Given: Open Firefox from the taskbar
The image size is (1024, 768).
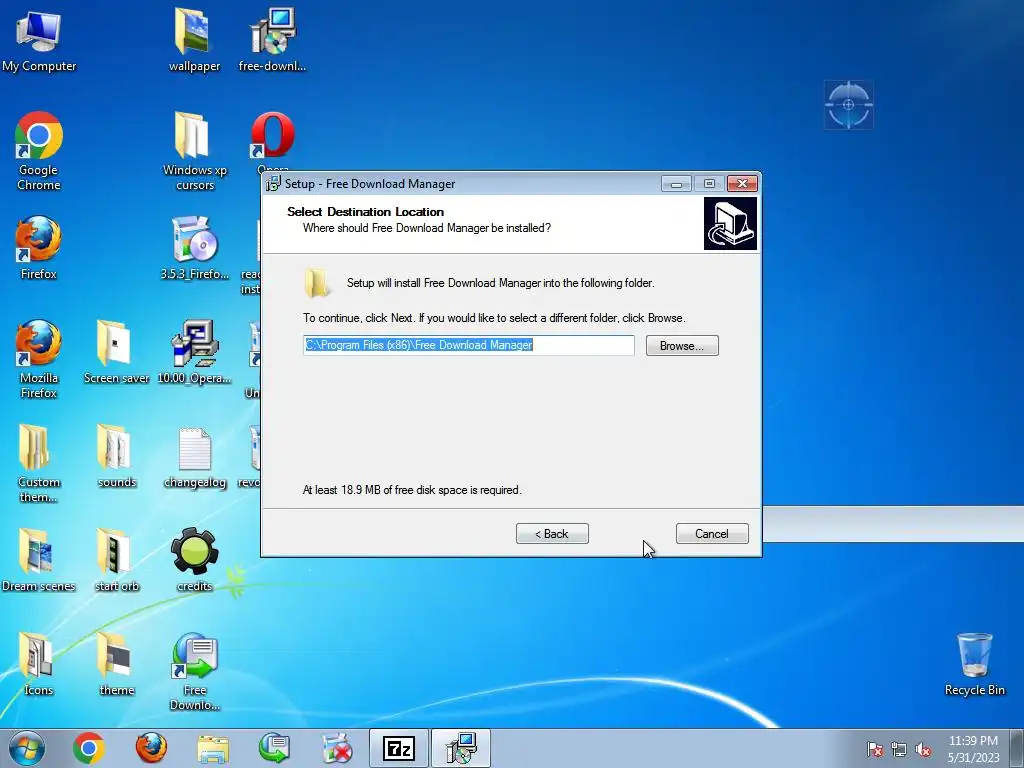Looking at the screenshot, I should 151,748.
